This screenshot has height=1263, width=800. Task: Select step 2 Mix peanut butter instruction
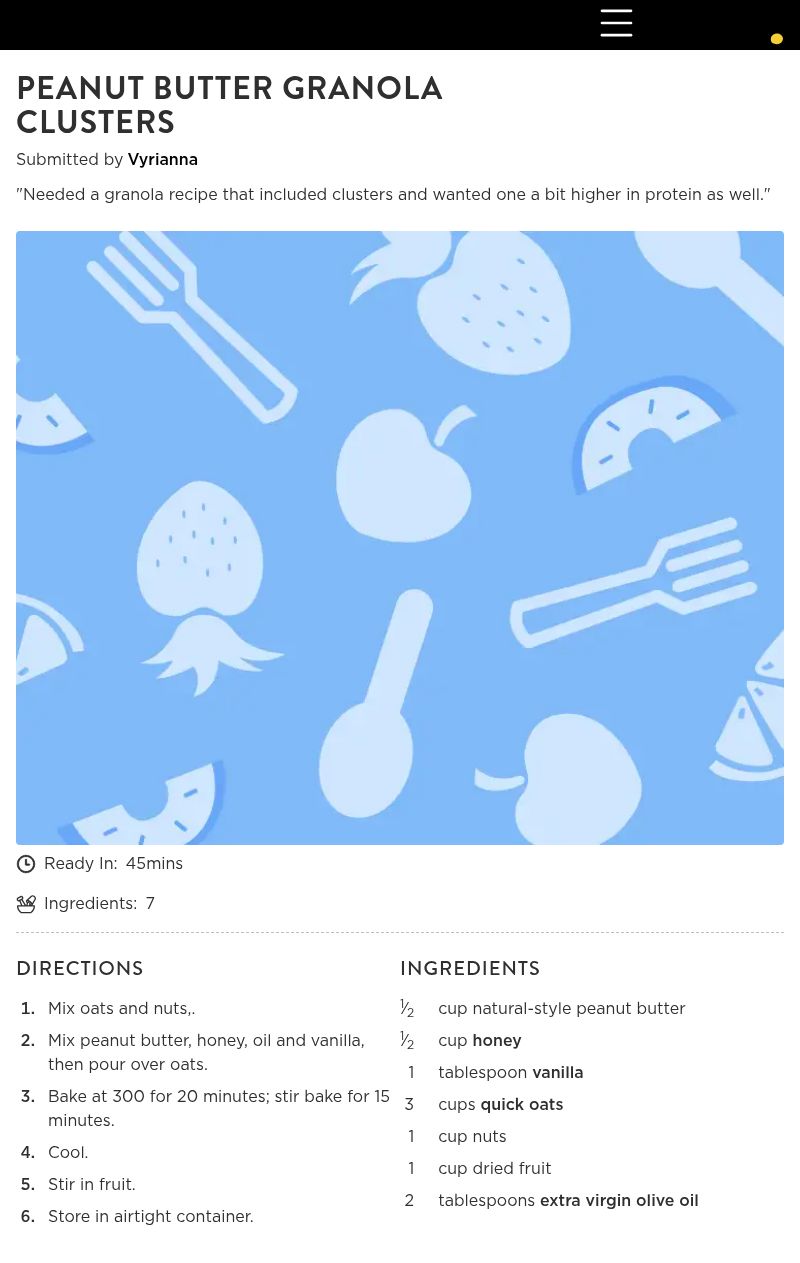point(206,1053)
